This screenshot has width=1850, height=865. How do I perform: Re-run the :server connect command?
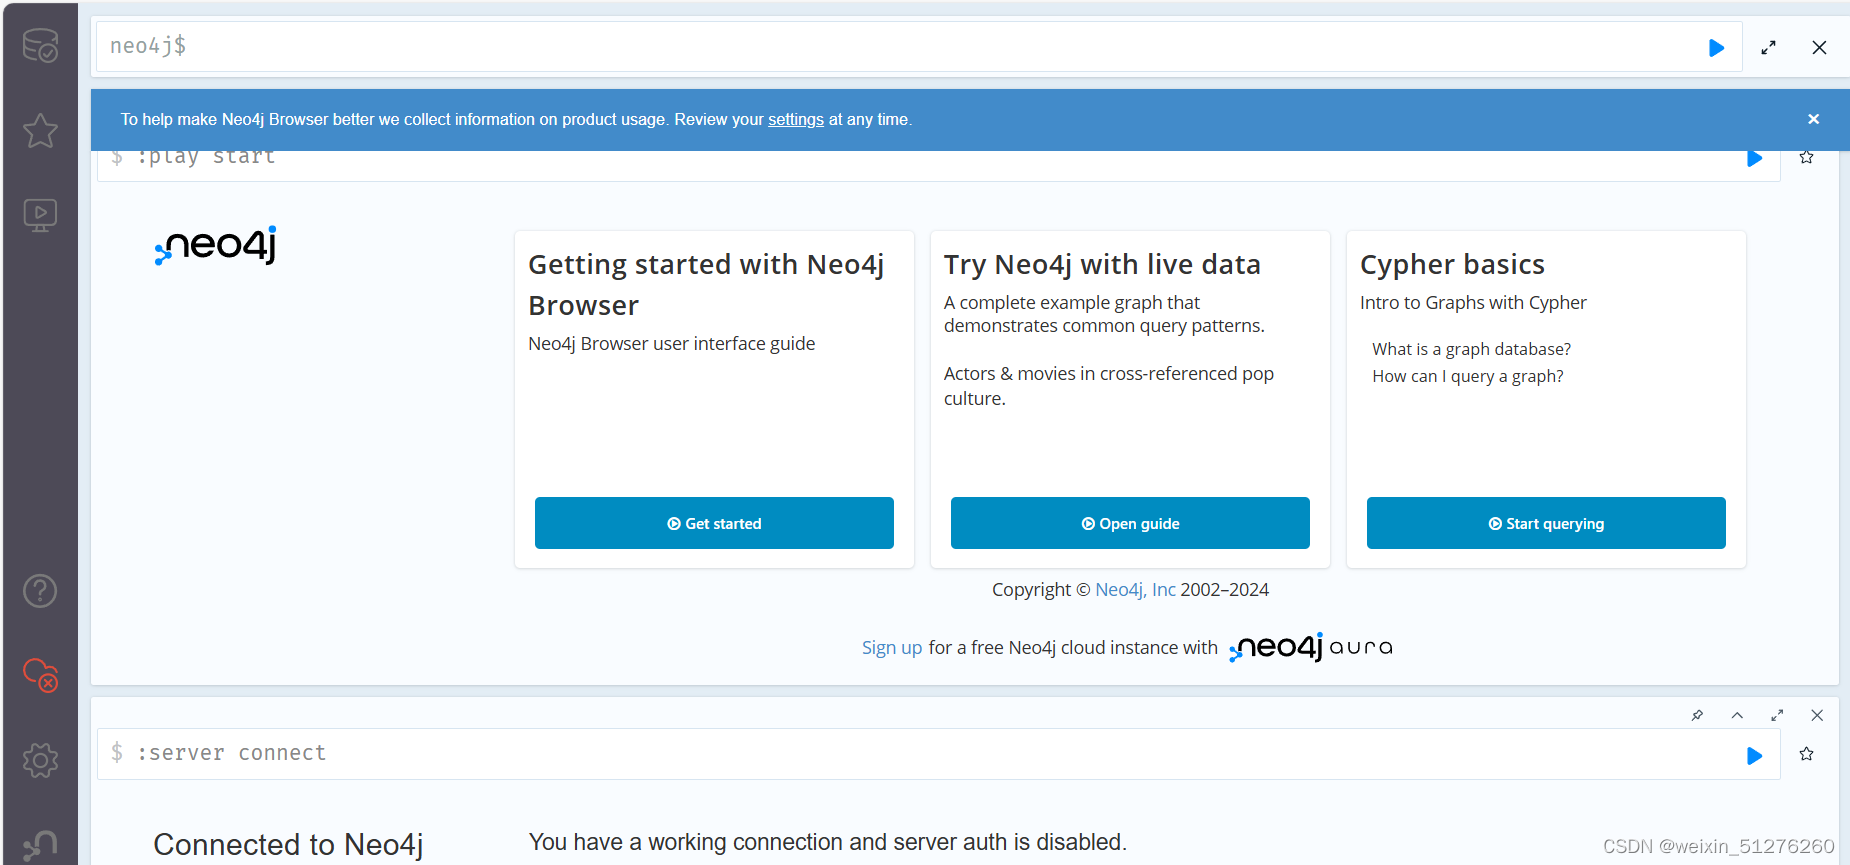pyautogui.click(x=1754, y=755)
